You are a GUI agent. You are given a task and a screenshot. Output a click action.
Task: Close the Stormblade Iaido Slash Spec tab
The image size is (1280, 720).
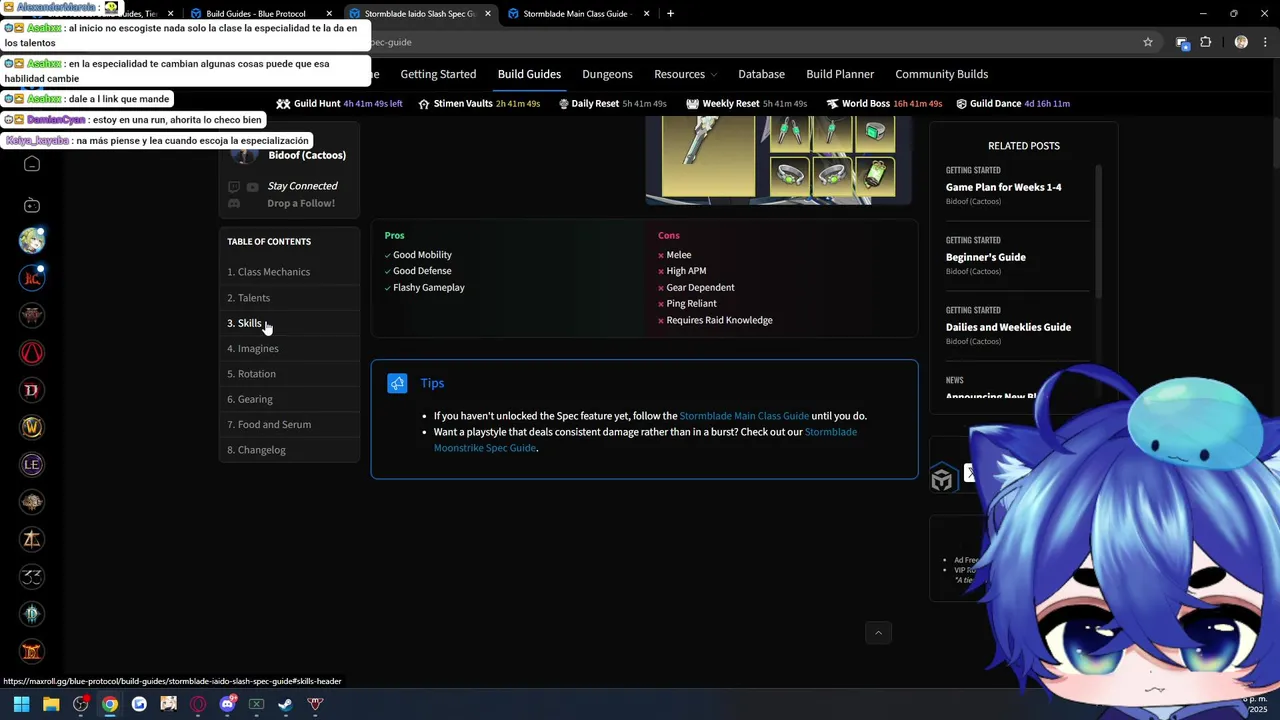pos(488,14)
